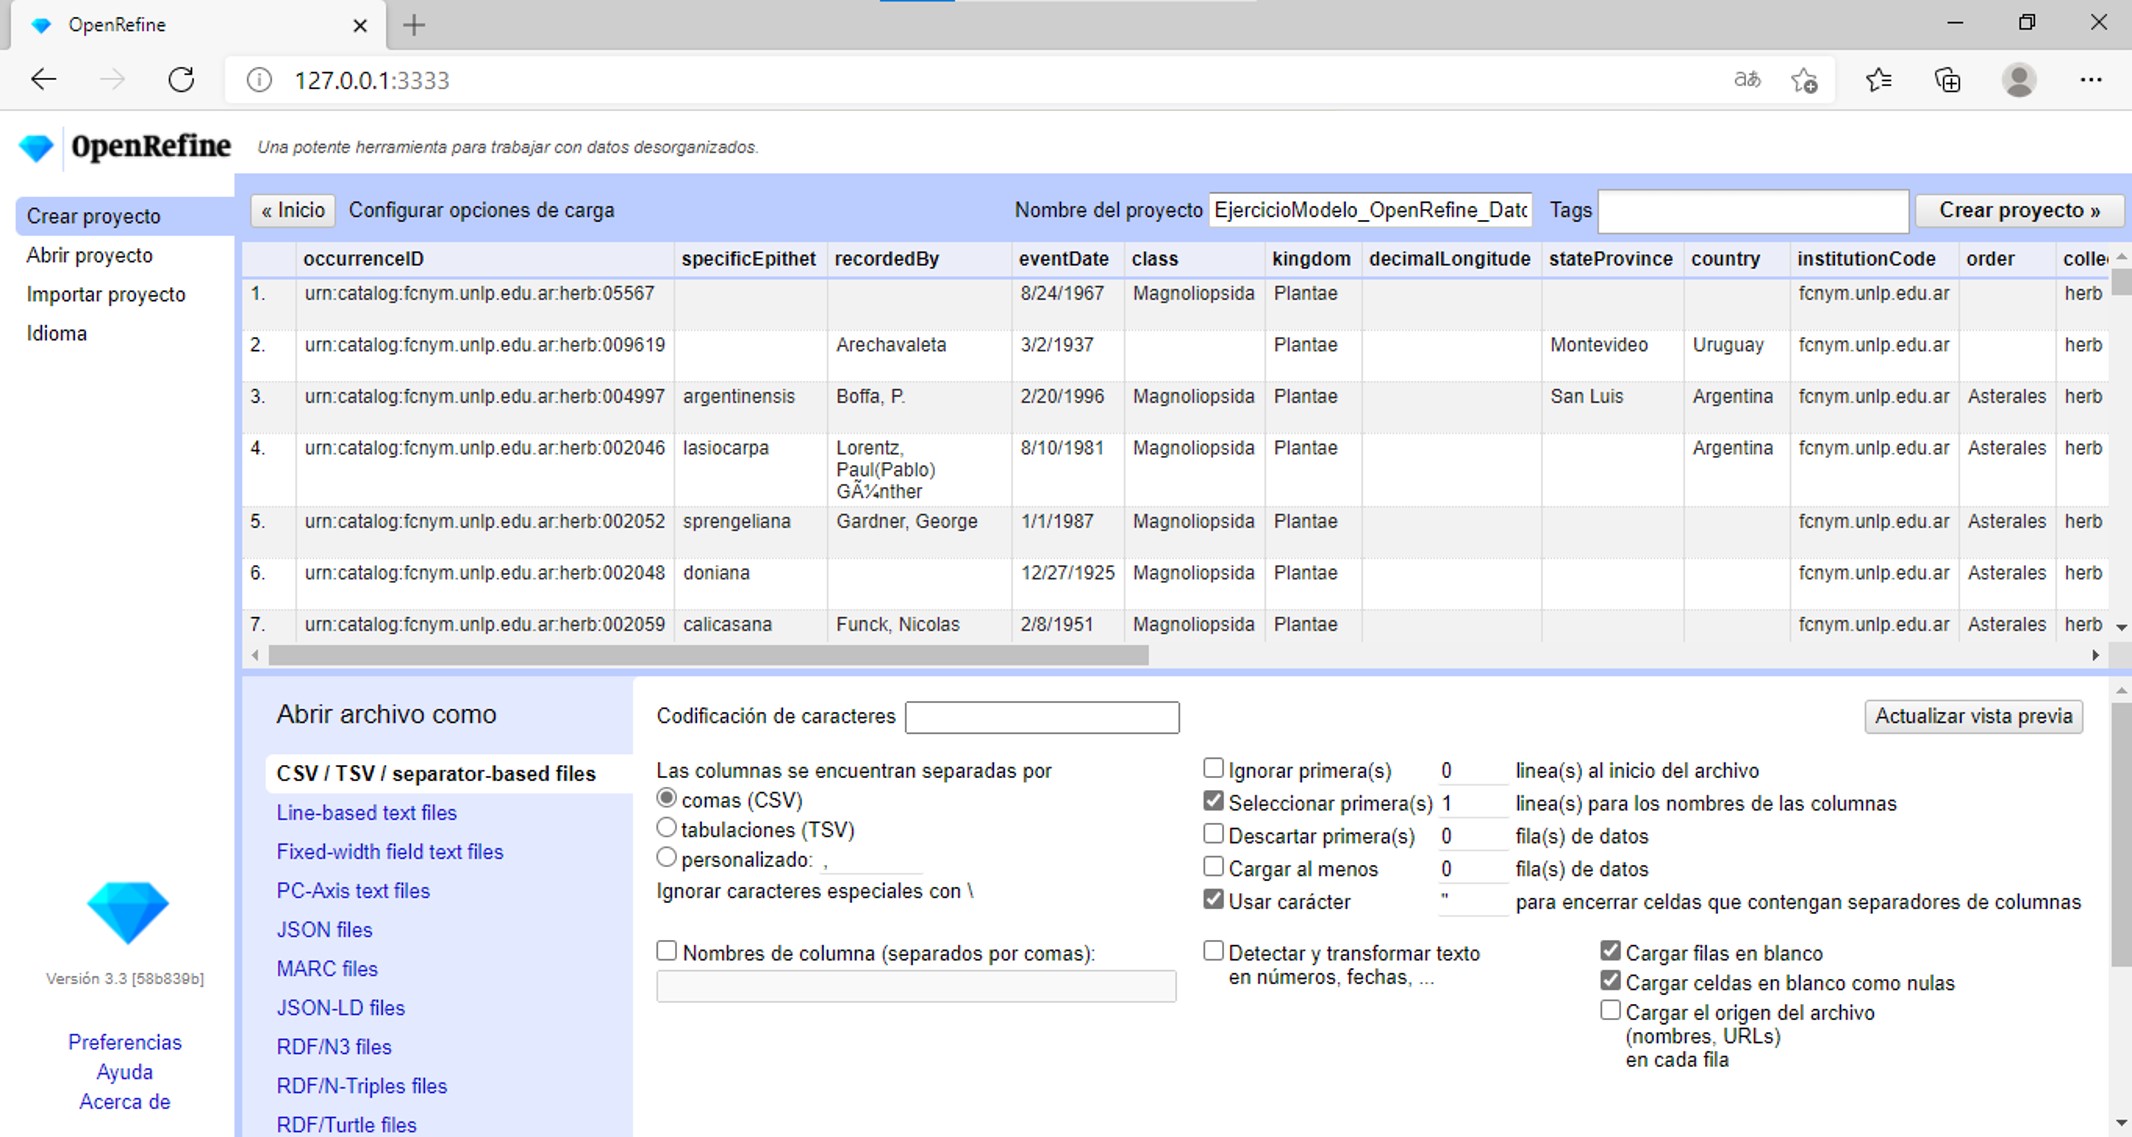The height and width of the screenshot is (1137, 2132).
Task: Select PC-Axis text files format
Action: 353,891
